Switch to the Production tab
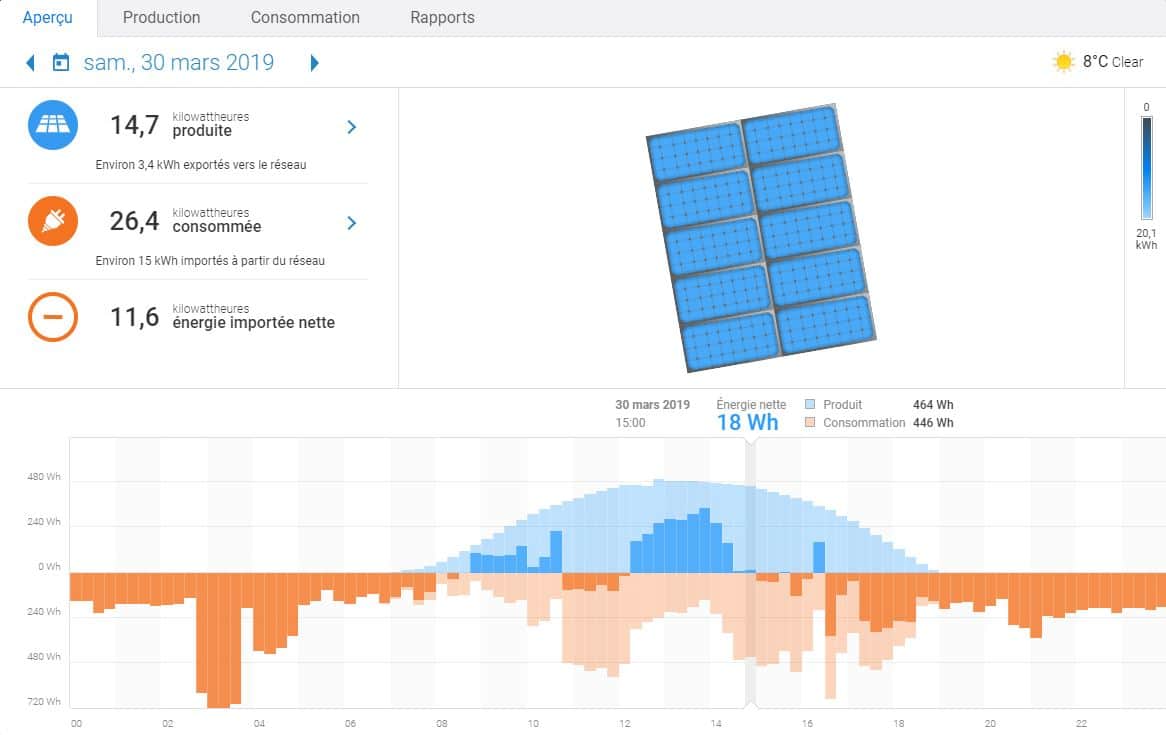1166x735 pixels. [x=161, y=18]
